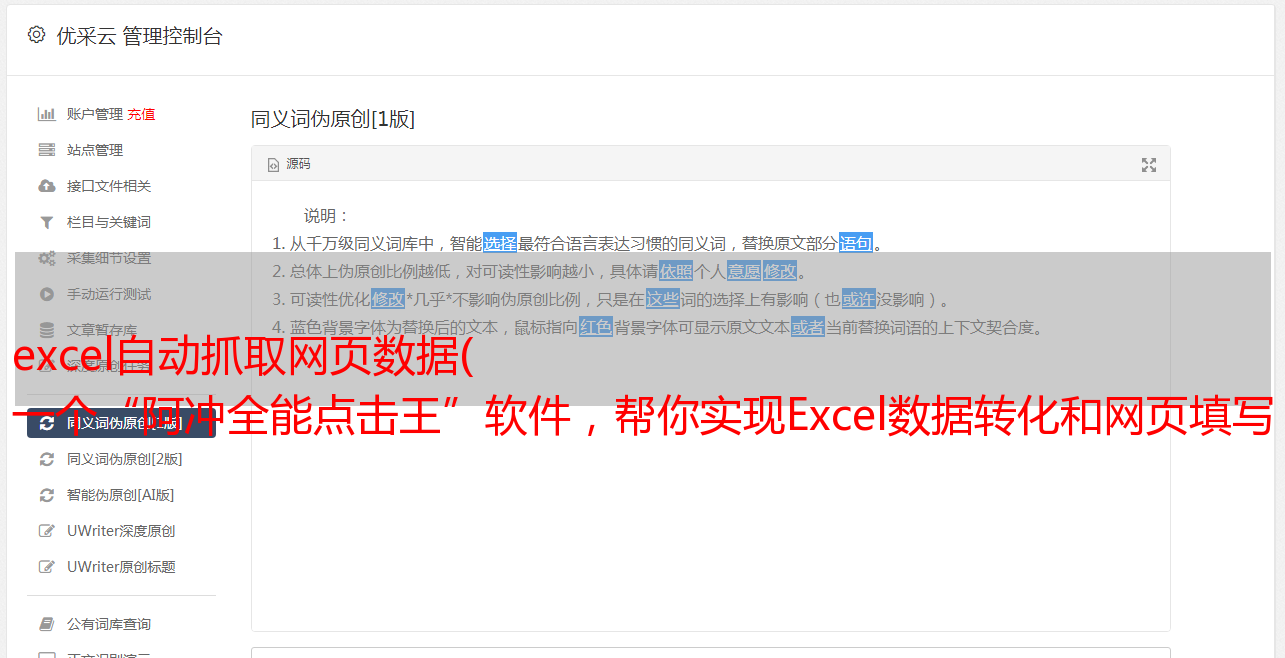Open 接口文件相关 cloud upload icon
Screen dimensions: 1285x658
[46, 186]
